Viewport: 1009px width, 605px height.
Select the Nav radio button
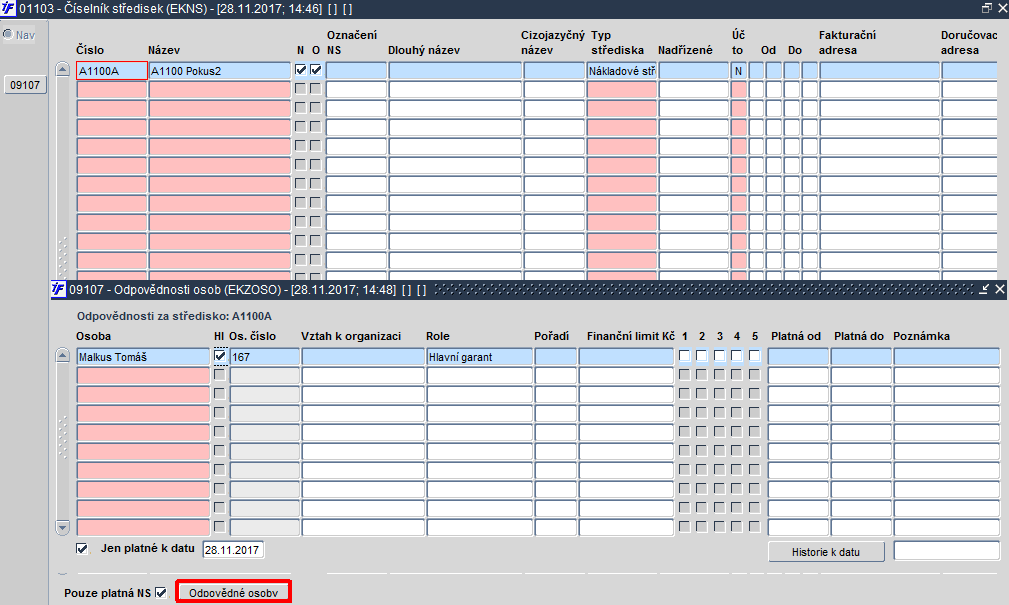click(8, 34)
